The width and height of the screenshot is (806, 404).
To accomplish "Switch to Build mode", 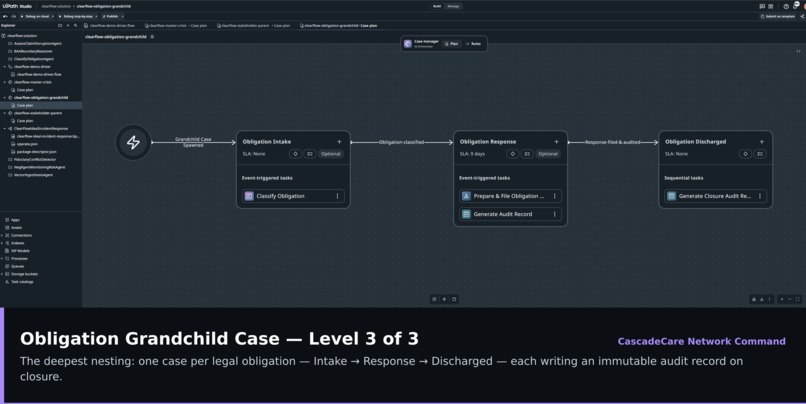I will [437, 6].
